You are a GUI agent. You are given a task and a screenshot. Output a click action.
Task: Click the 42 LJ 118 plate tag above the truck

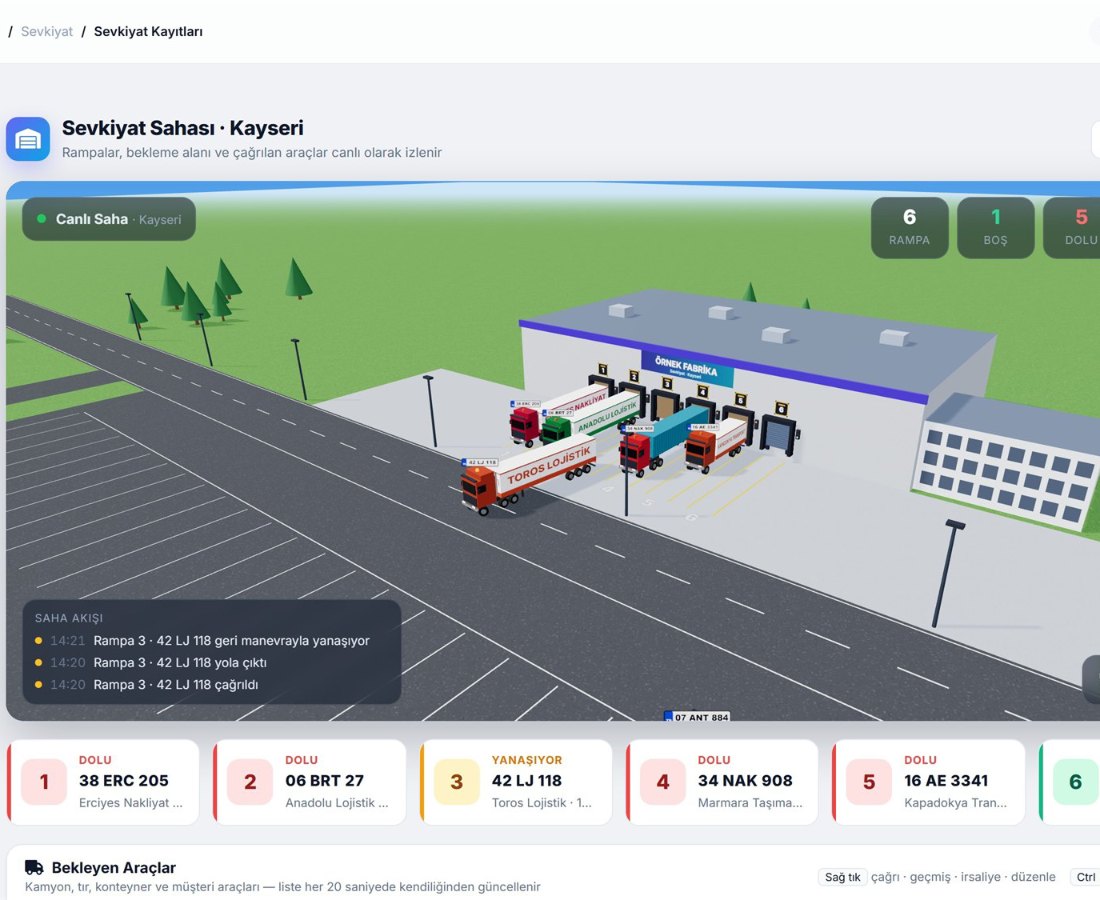tap(481, 462)
